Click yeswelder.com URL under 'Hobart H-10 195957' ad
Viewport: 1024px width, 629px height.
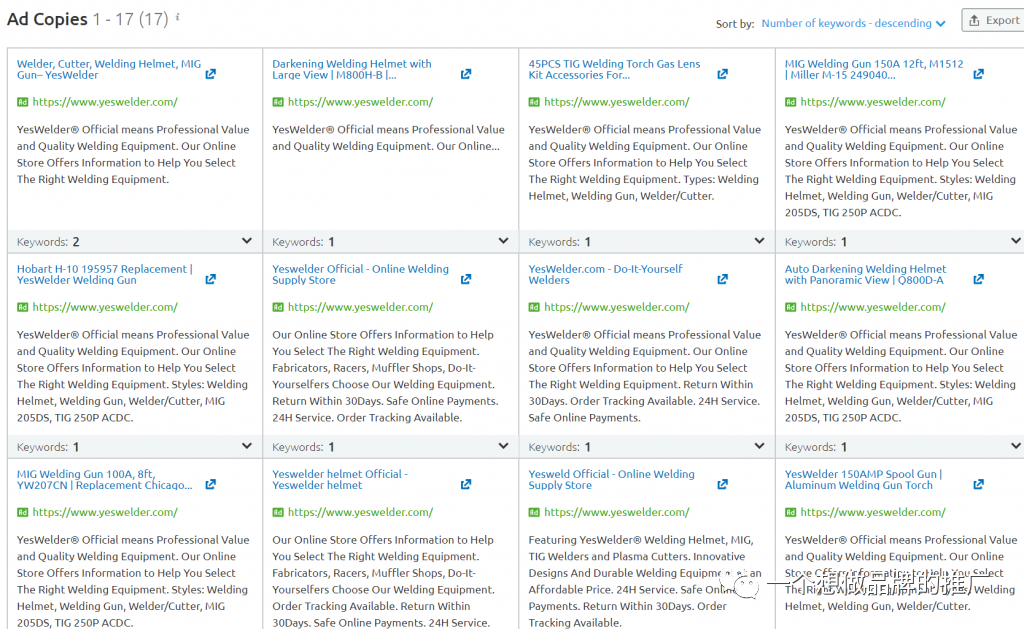pyautogui.click(x=105, y=307)
